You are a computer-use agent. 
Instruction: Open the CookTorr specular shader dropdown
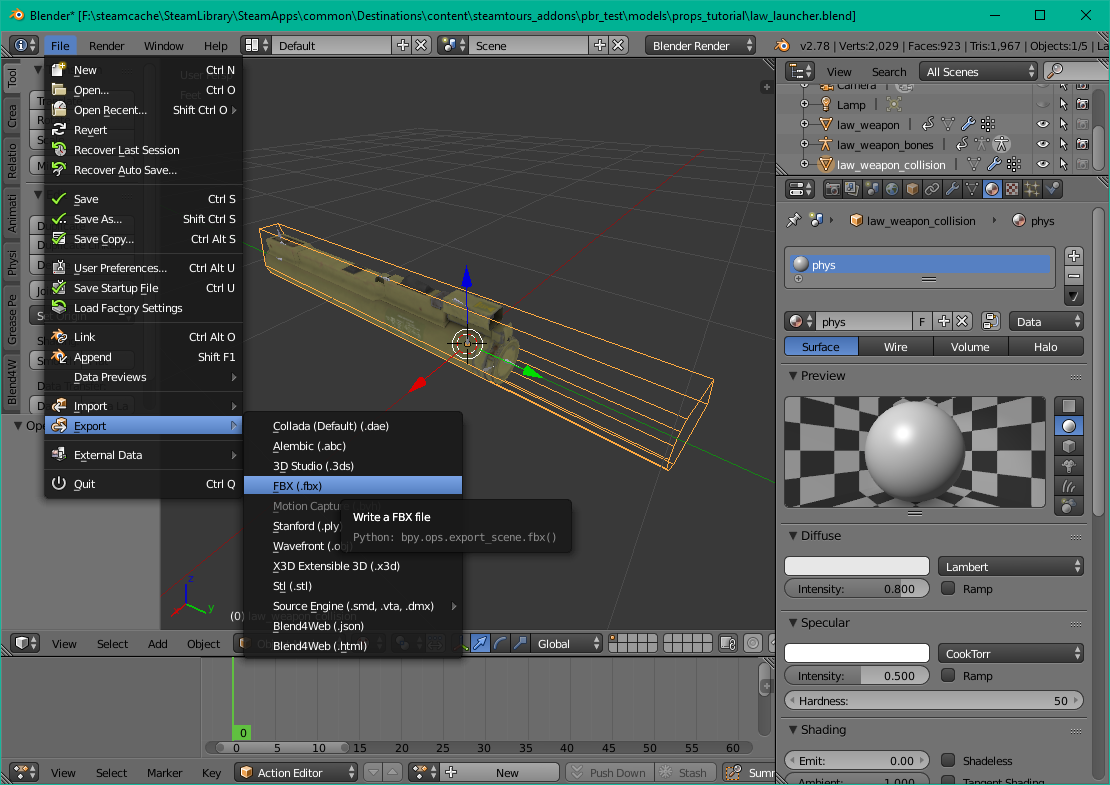[x=1010, y=654]
